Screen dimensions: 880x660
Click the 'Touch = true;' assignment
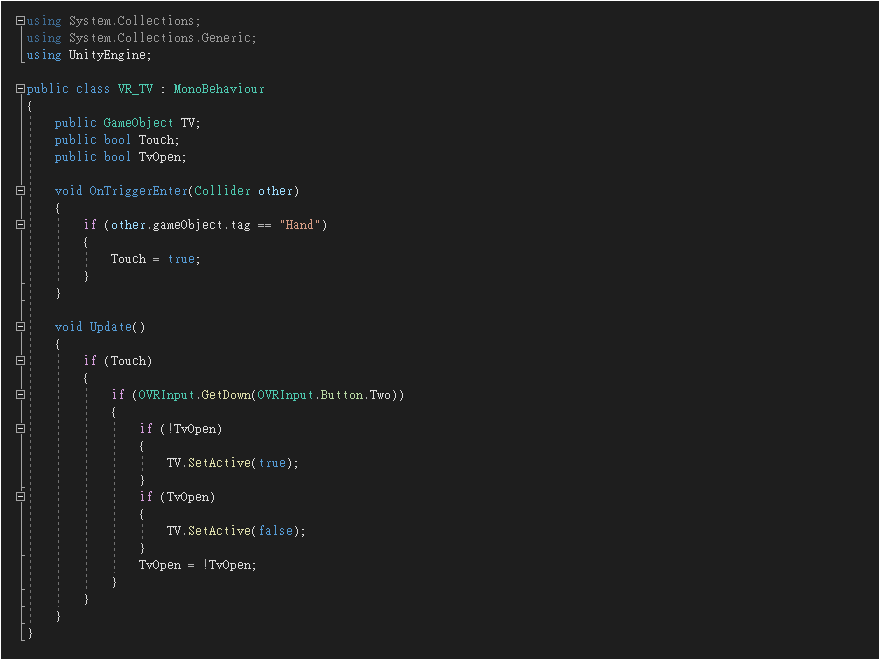(155, 259)
